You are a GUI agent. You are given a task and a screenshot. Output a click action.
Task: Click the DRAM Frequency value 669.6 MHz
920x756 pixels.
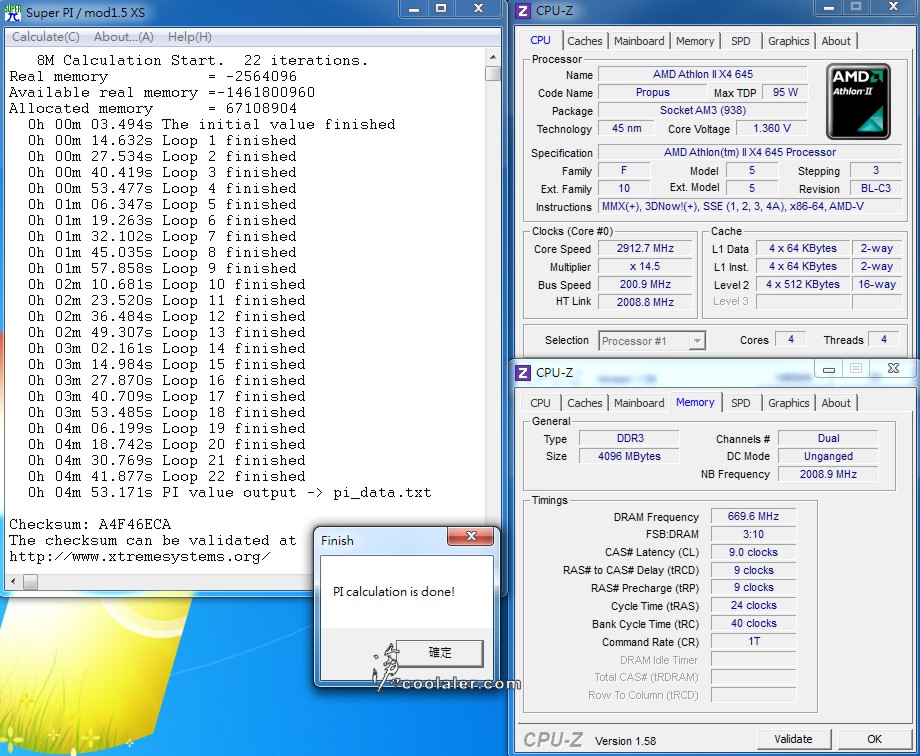point(753,517)
